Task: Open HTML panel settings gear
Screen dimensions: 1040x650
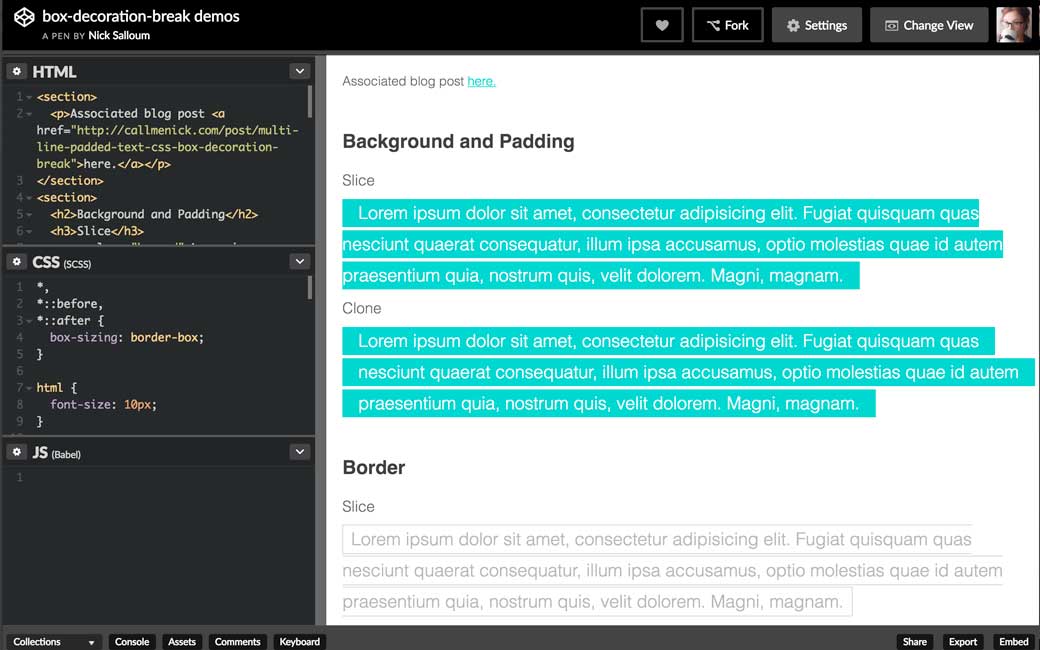Action: tap(17, 72)
